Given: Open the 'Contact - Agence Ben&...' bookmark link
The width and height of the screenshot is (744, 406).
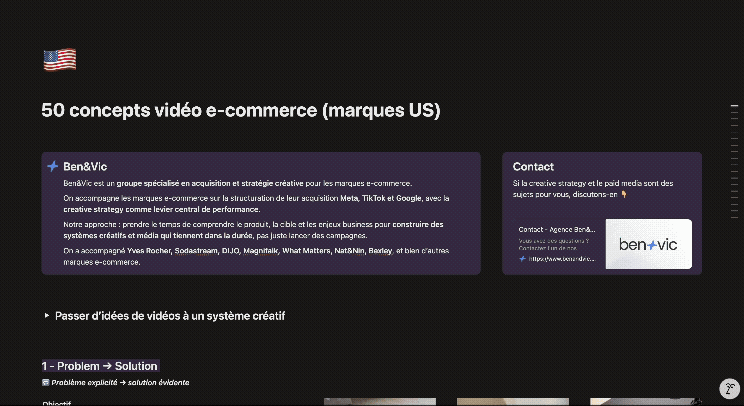Looking at the screenshot, I should coord(557,230).
